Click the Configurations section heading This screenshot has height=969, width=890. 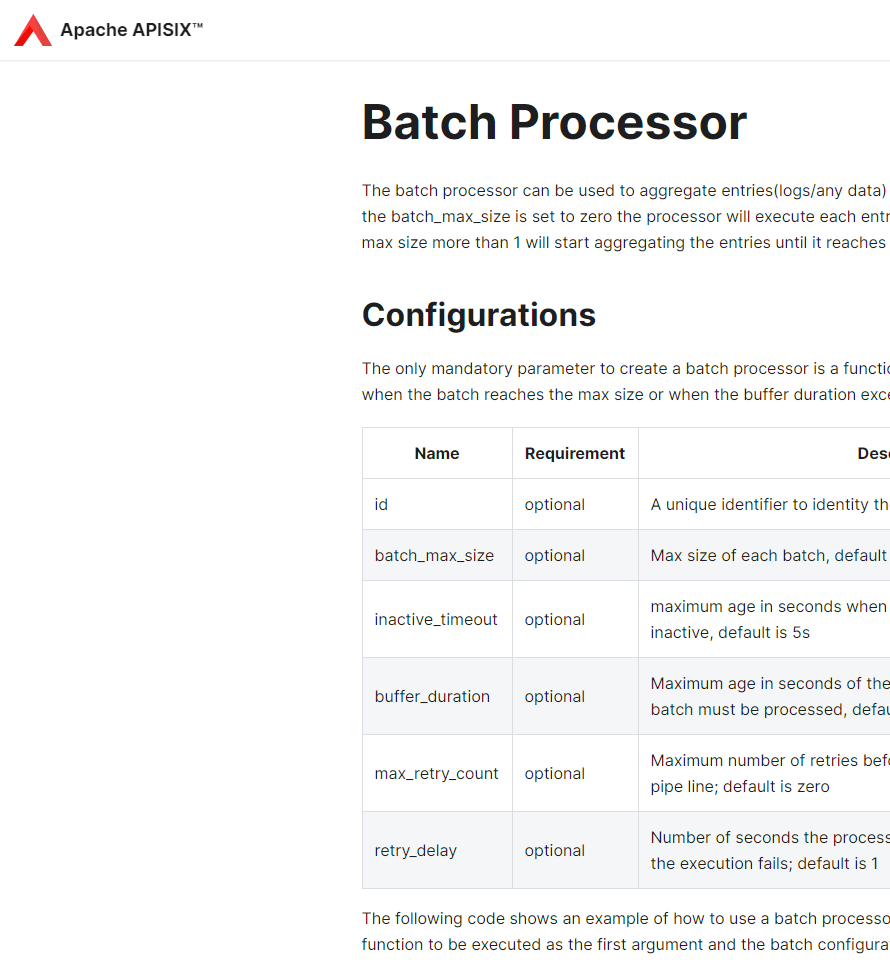coord(478,315)
